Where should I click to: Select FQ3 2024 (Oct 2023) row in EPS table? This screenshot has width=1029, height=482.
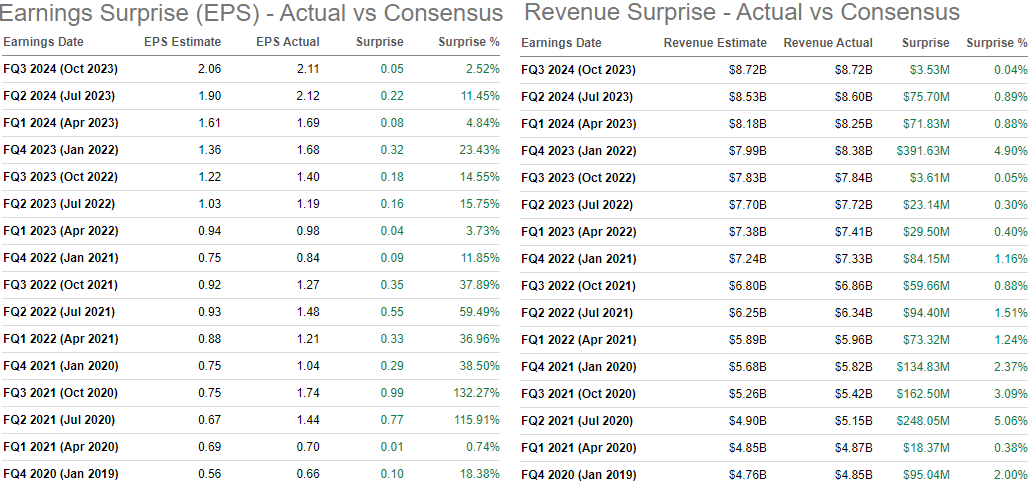pos(60,69)
